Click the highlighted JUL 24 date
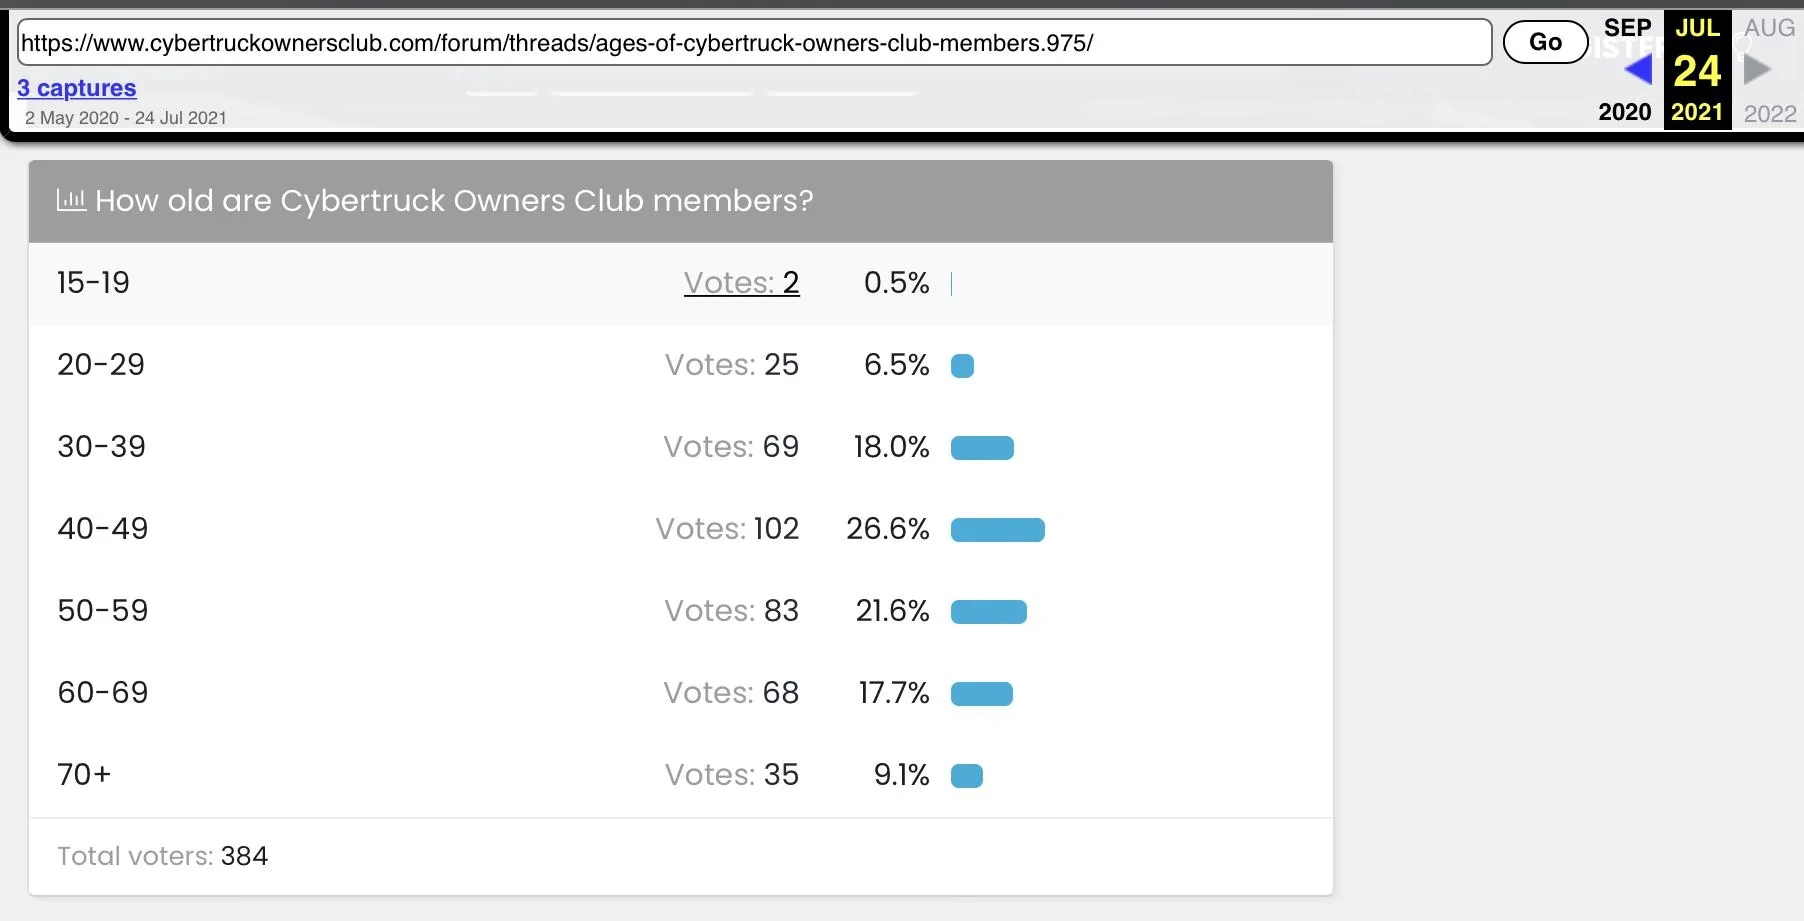The height and width of the screenshot is (921, 1804). pos(1697,70)
